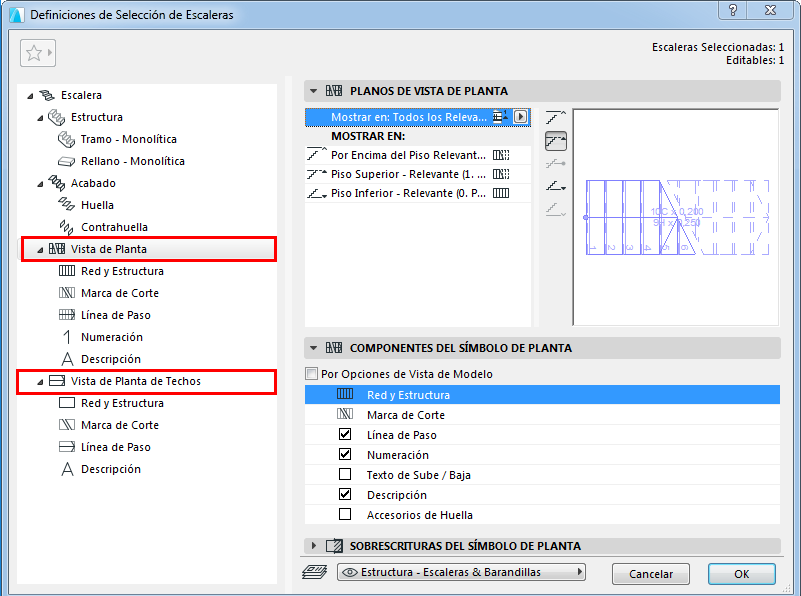The width and height of the screenshot is (801, 596).
Task: Choose the highlighted upper-story preview icon
Action: point(556,141)
